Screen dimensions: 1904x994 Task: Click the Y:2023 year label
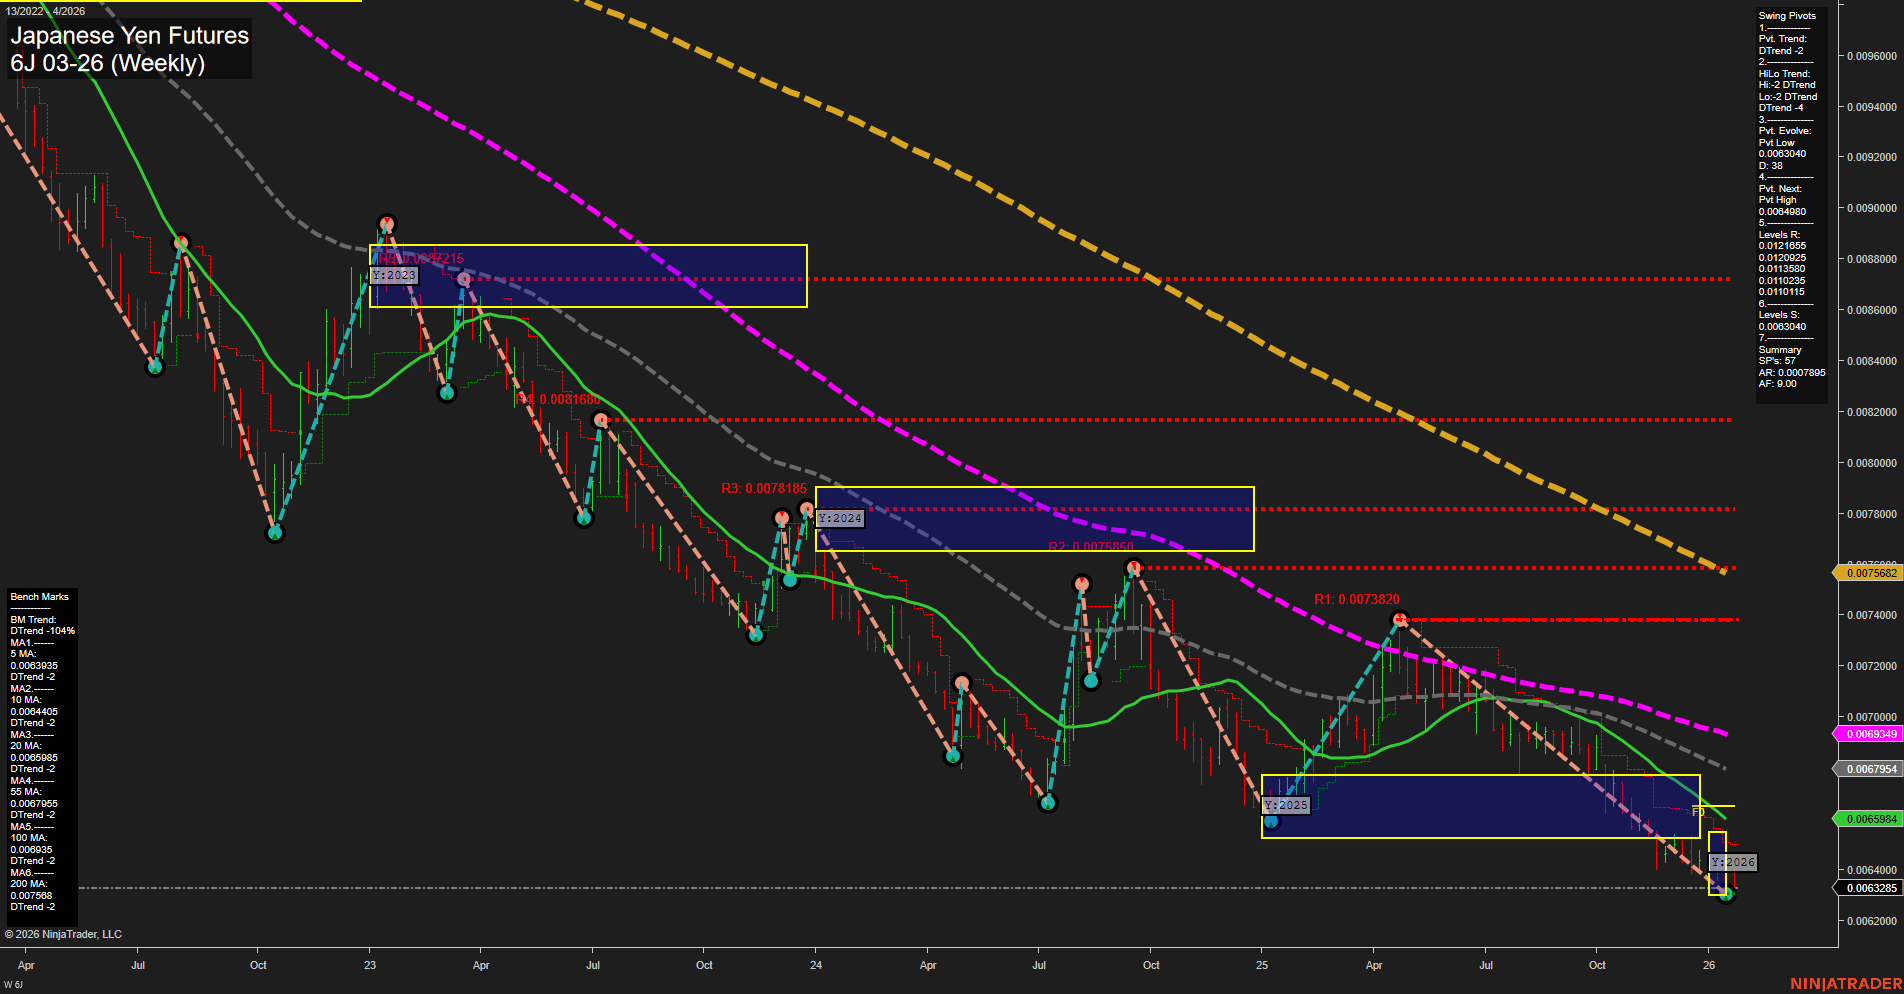point(394,274)
